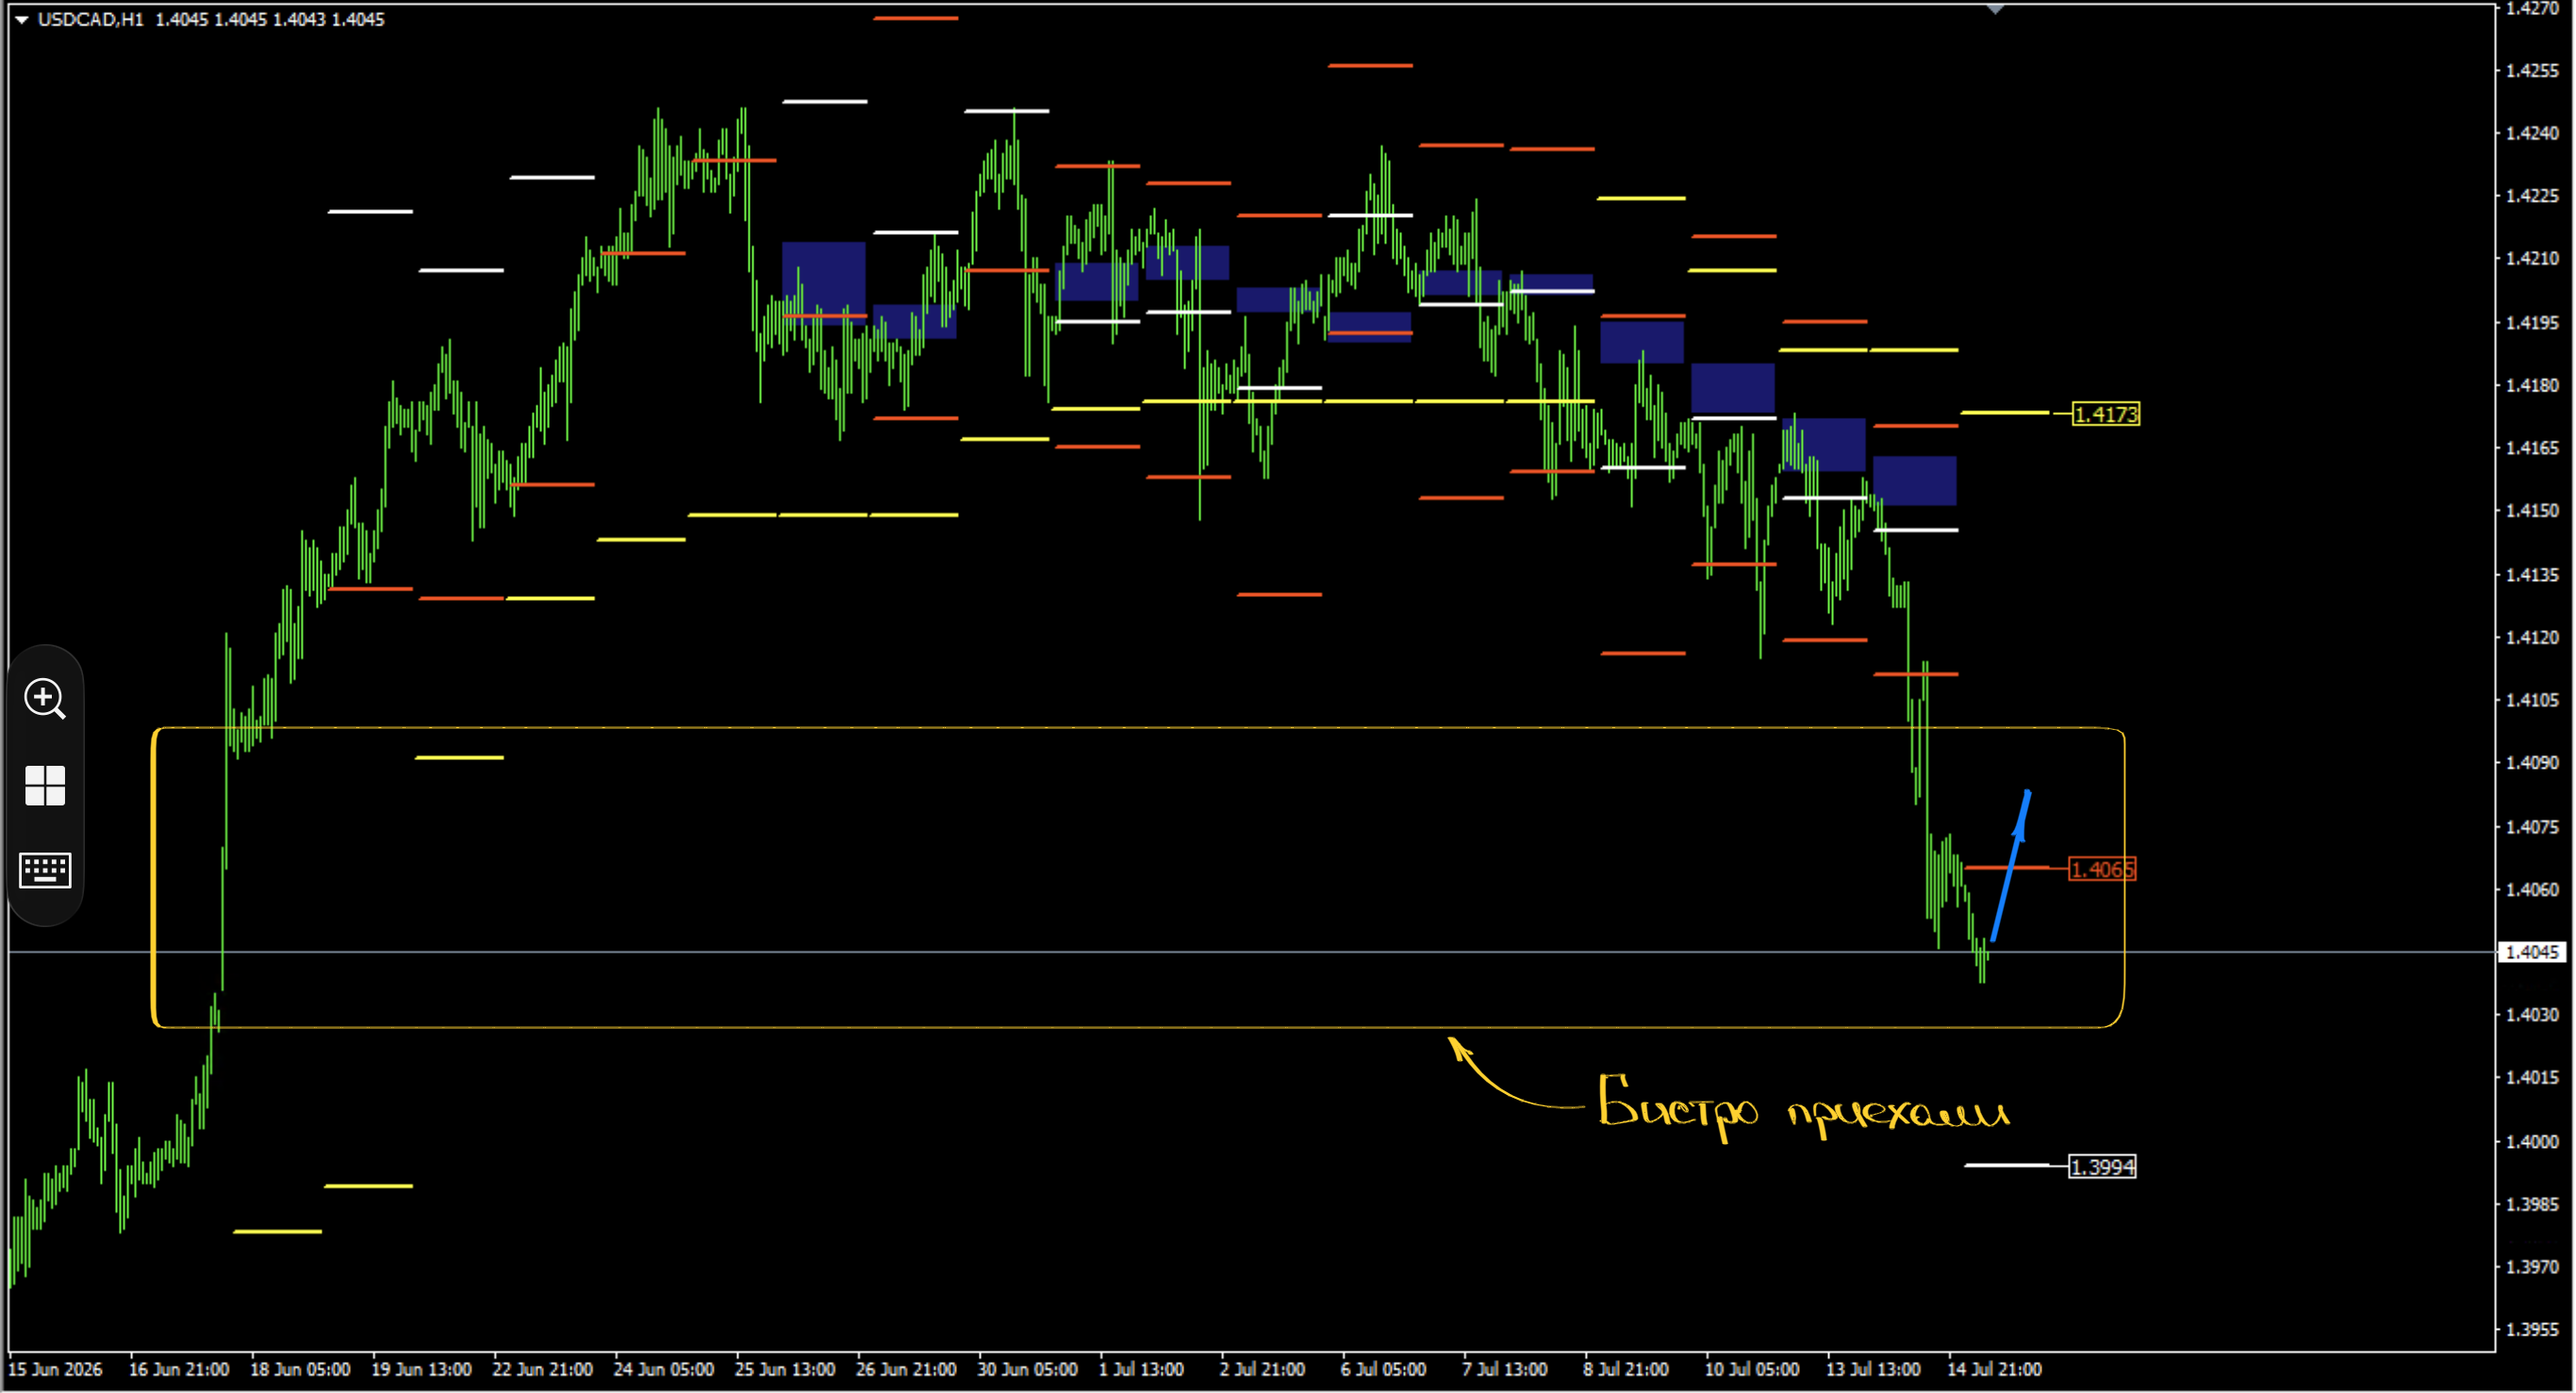Expand the USDCAD,H1 dropdown triangle

(x=21, y=19)
